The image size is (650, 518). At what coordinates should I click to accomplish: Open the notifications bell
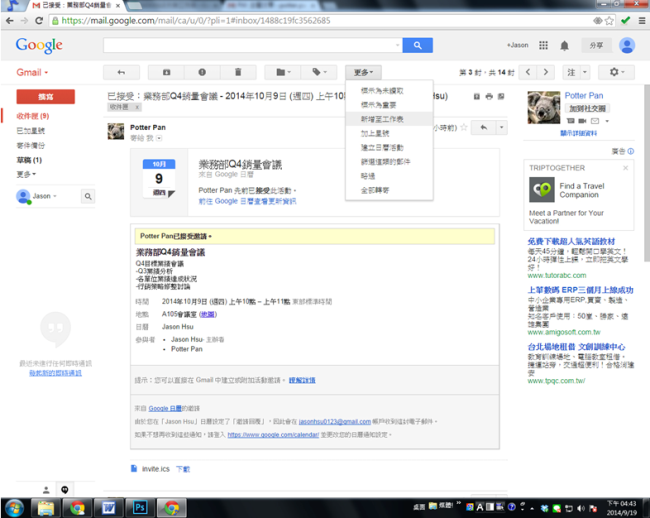564,46
